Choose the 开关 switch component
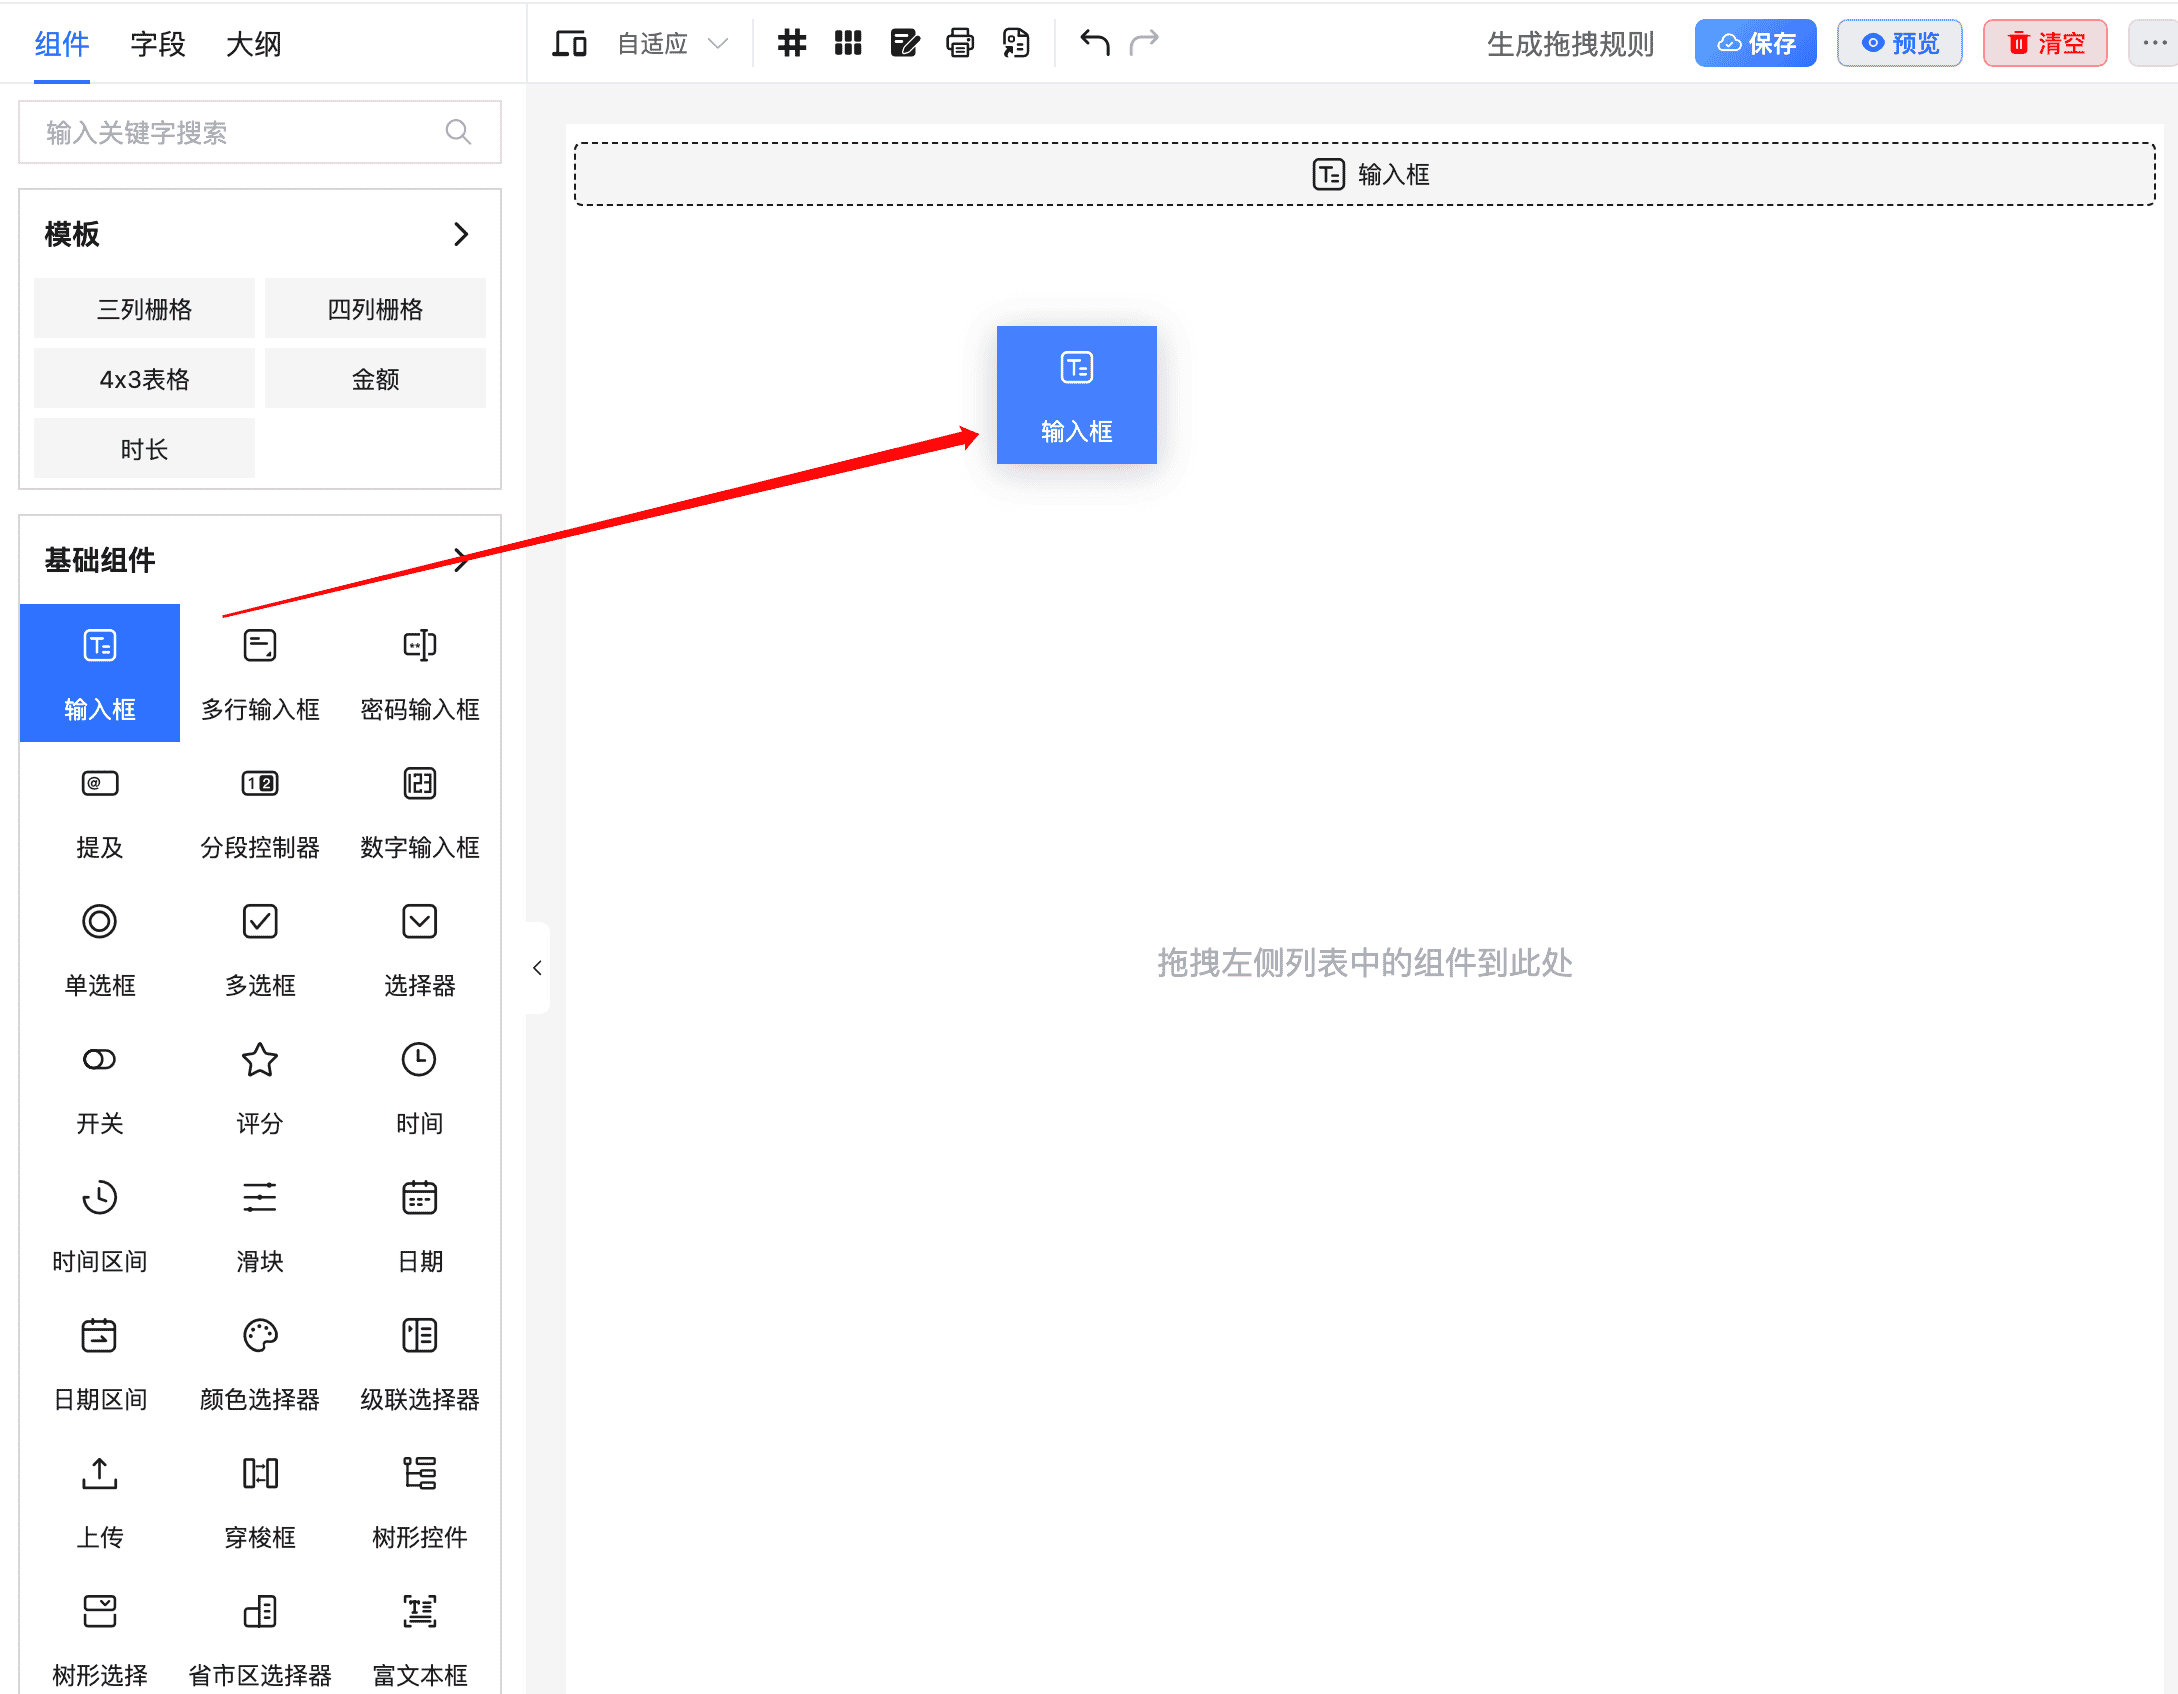Image resolution: width=2178 pixels, height=1694 pixels. tap(100, 1087)
